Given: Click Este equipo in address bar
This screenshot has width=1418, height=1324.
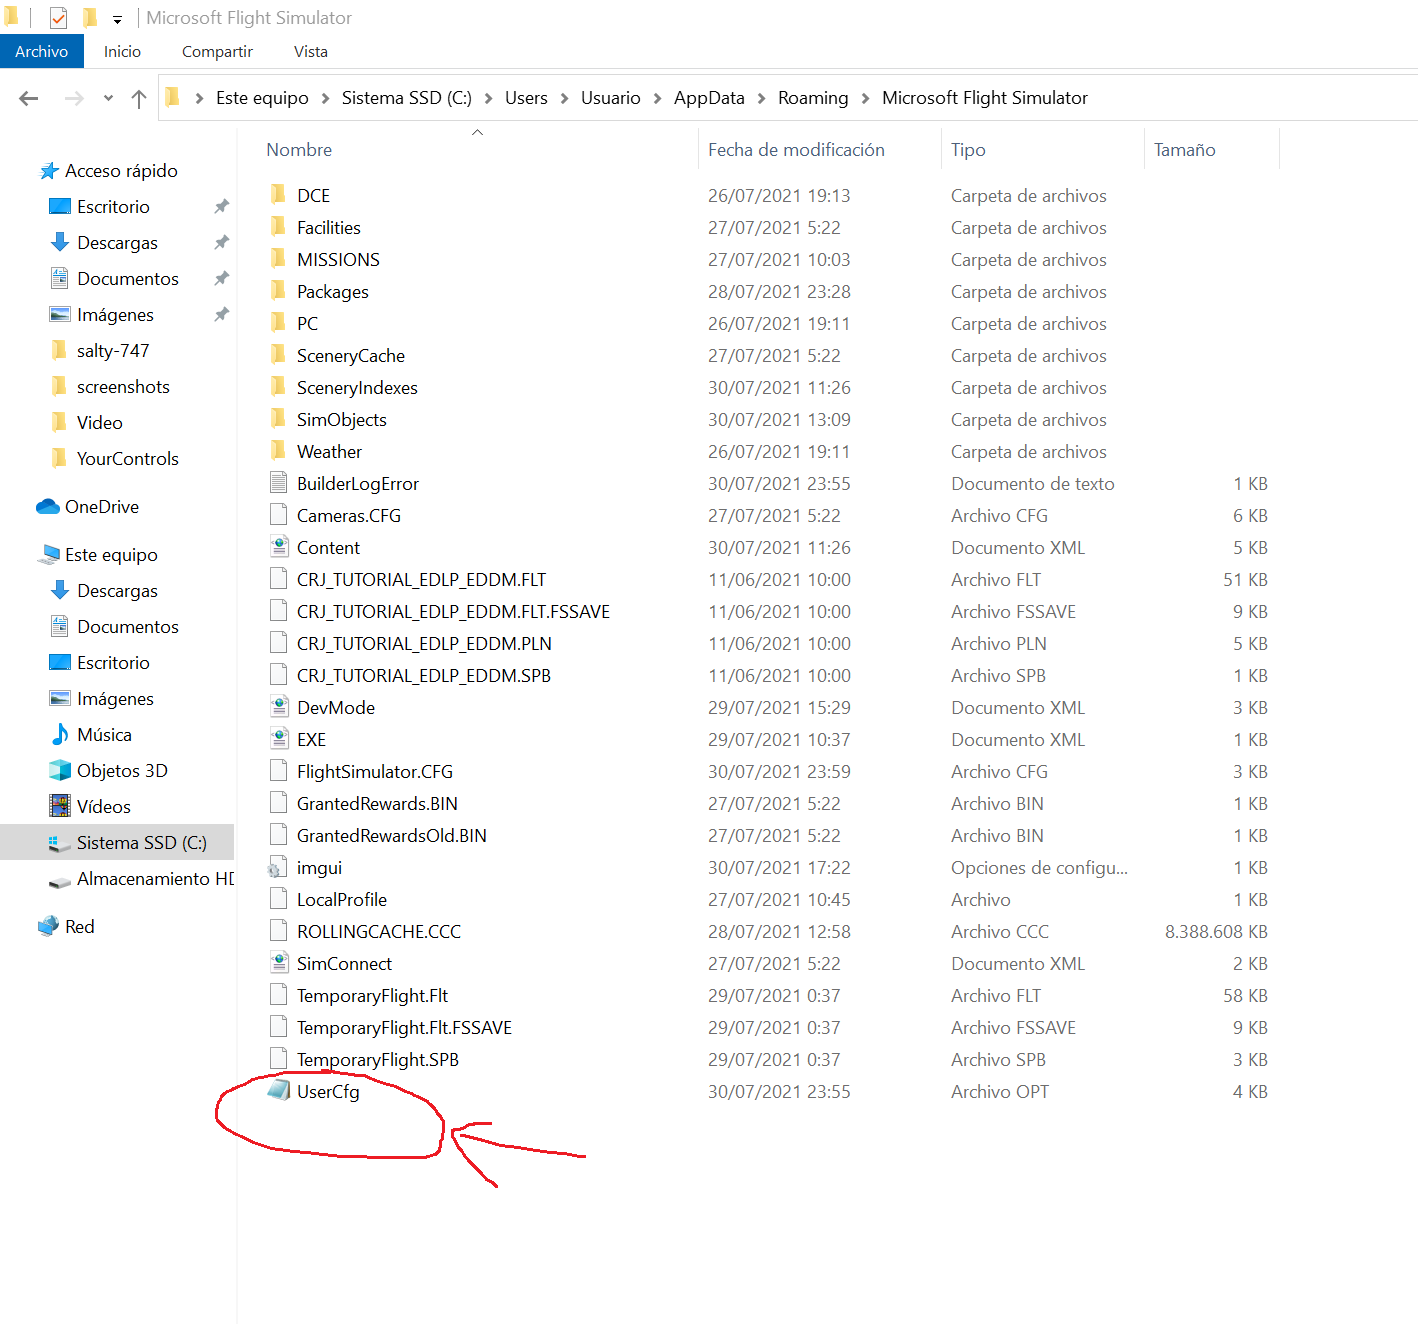Looking at the screenshot, I should pos(262,98).
